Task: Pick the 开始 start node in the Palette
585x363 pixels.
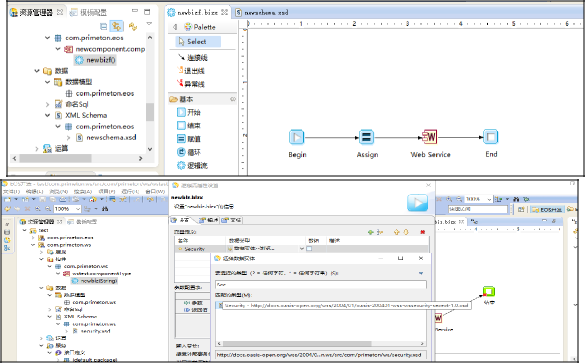Action: pyautogui.click(x=189, y=112)
